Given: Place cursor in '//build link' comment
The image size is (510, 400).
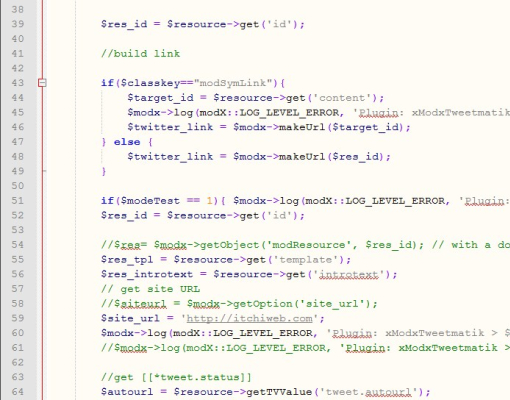Looking at the screenshot, I should (140, 54).
